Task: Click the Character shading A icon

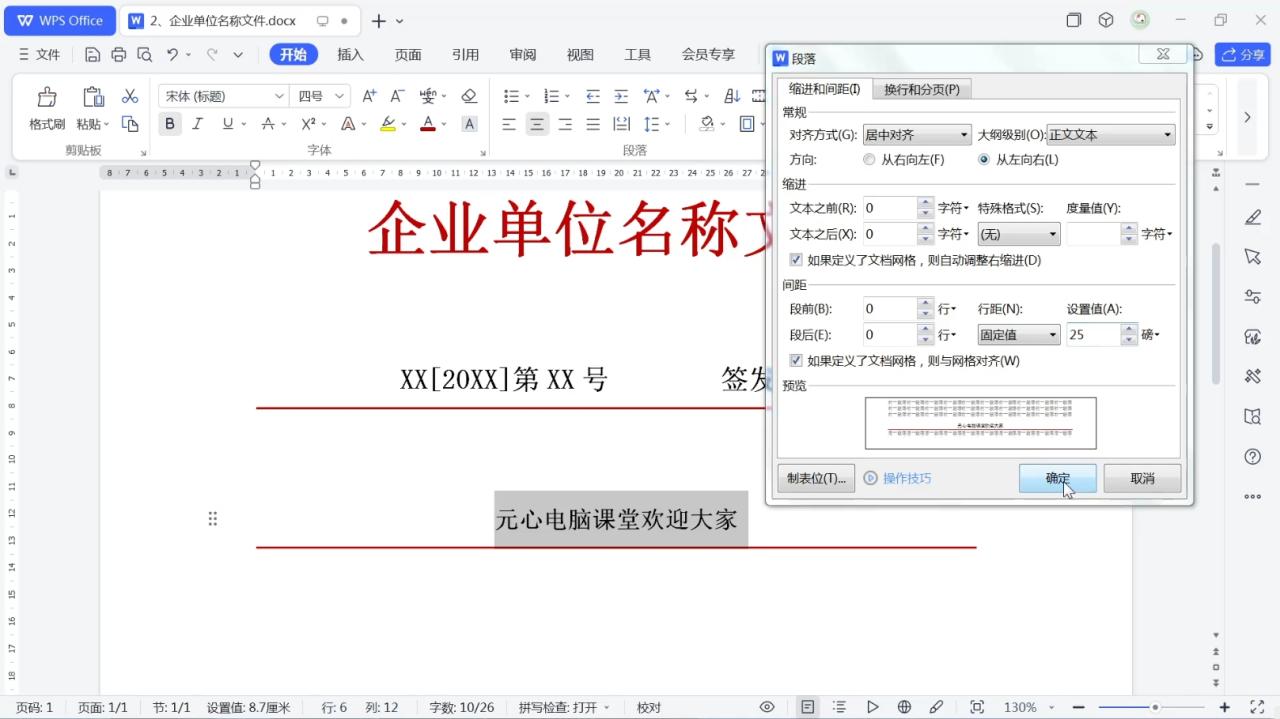Action: point(469,124)
